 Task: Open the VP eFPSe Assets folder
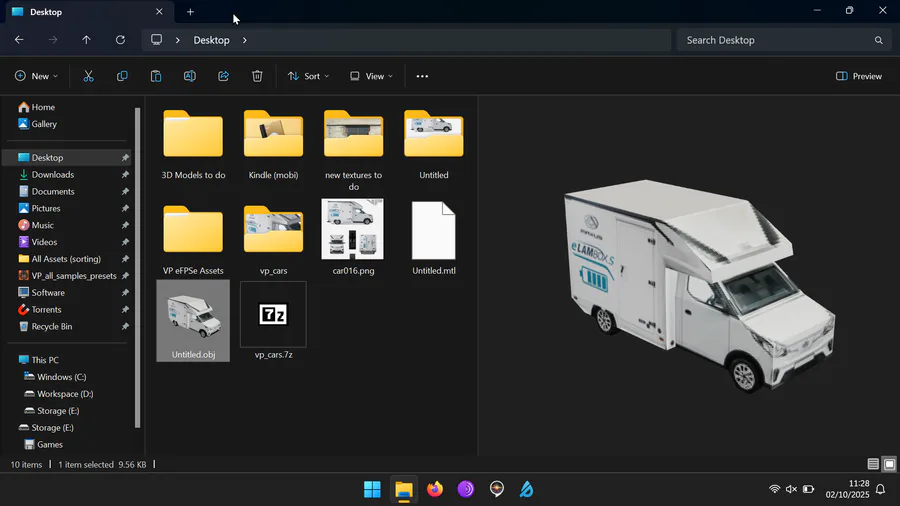(193, 240)
